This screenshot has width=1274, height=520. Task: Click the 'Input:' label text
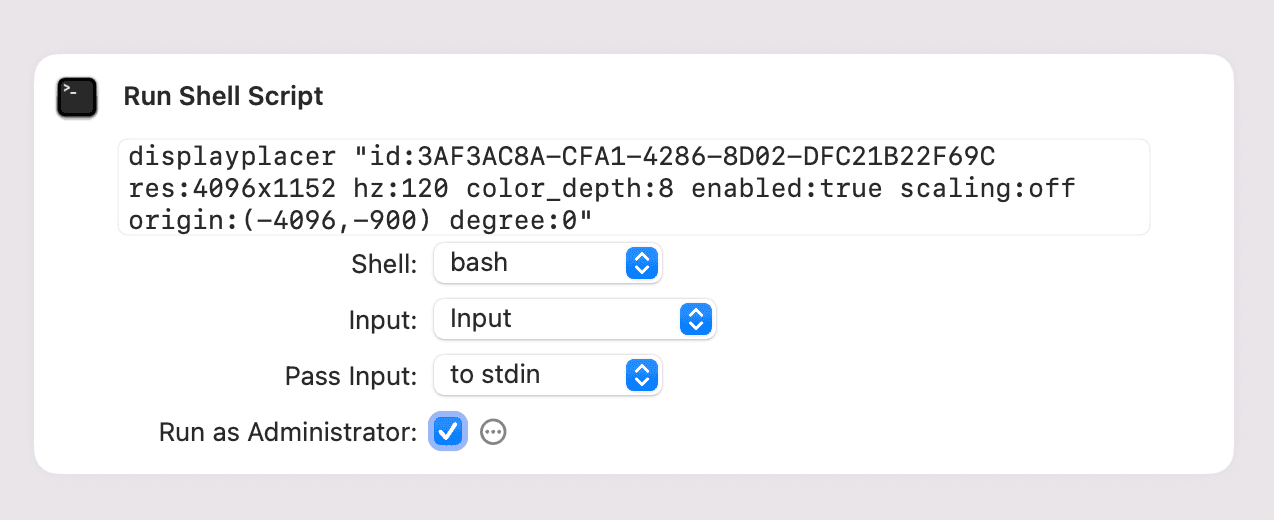tap(382, 321)
